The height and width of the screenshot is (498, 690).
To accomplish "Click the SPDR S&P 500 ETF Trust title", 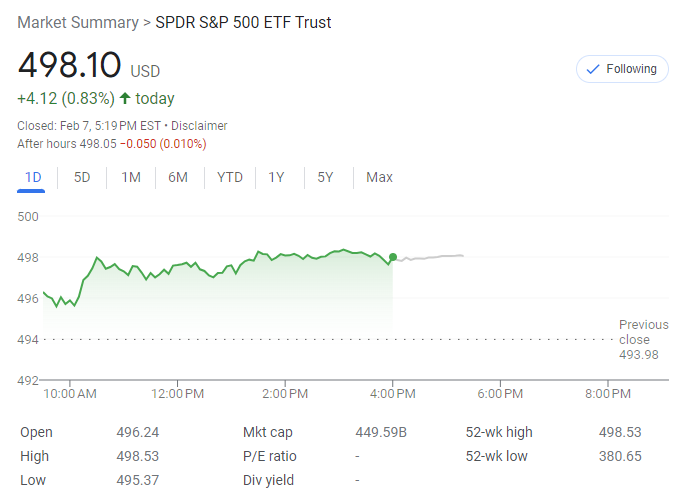I will pyautogui.click(x=257, y=22).
